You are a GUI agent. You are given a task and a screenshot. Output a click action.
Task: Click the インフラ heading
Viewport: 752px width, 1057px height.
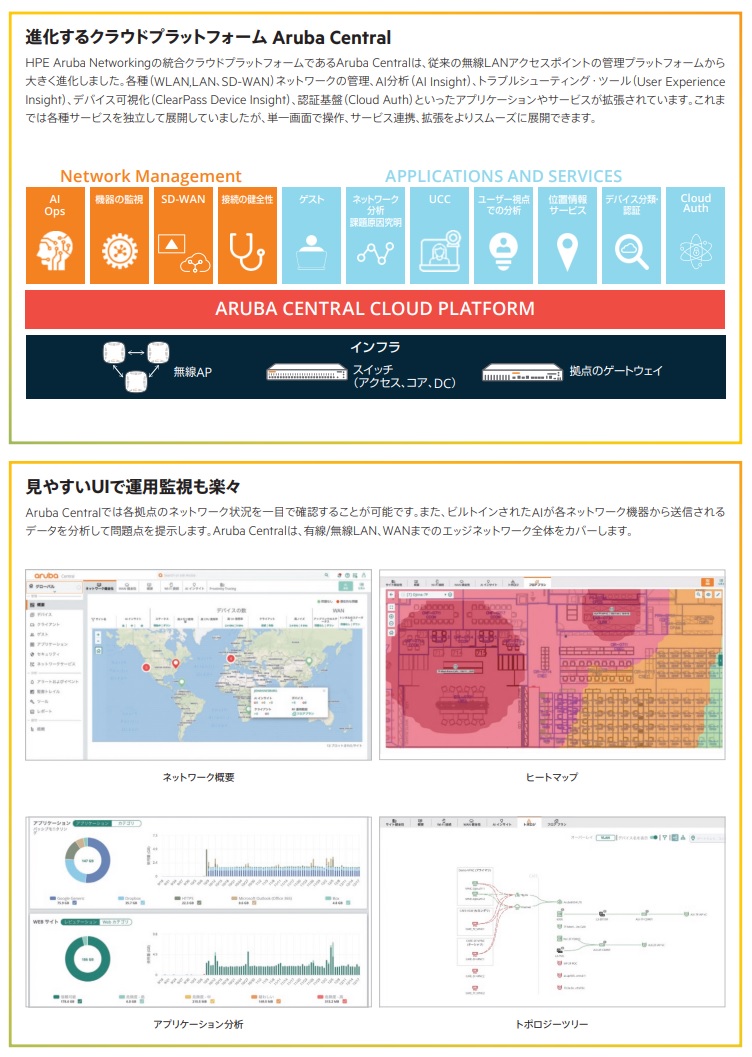coord(375,346)
